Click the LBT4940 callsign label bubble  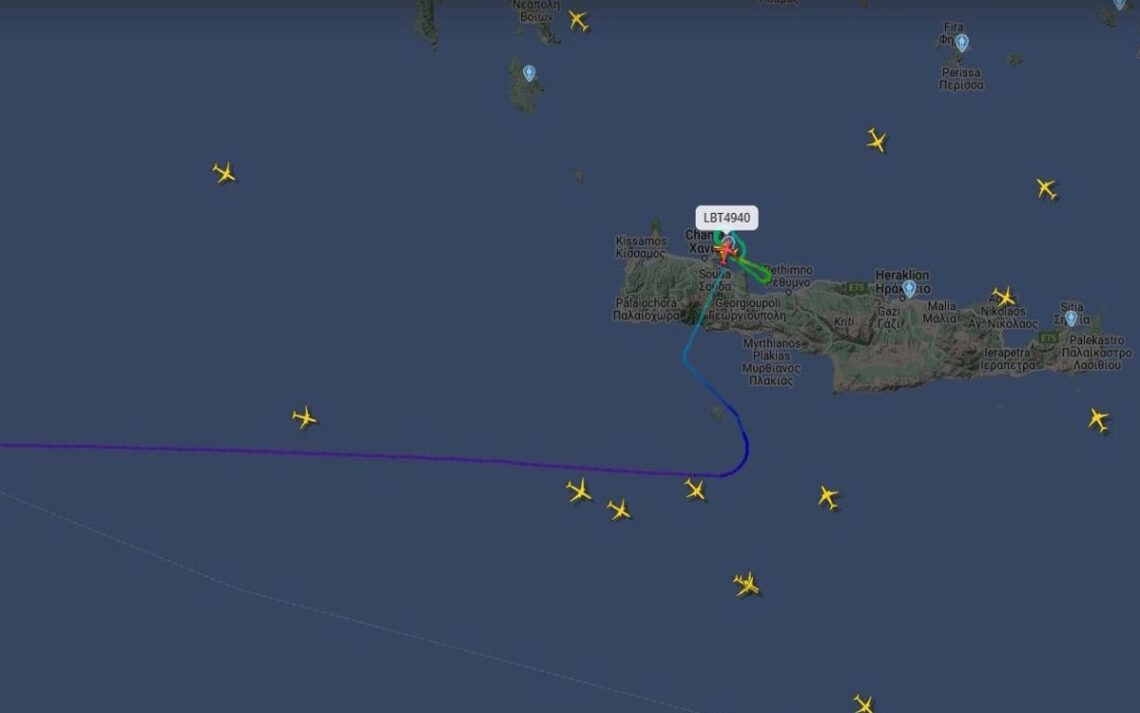click(x=726, y=217)
